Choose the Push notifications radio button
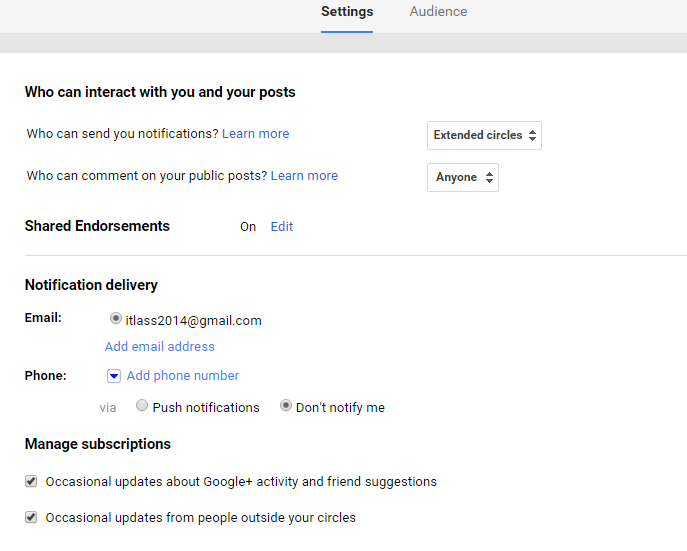 tap(142, 406)
